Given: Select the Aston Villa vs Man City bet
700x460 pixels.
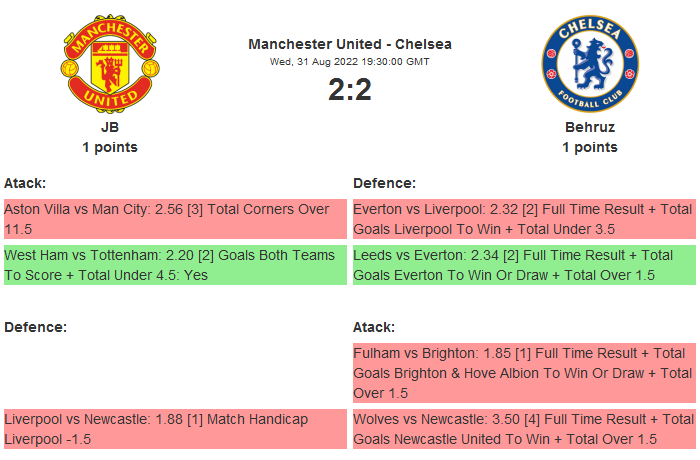Looking at the screenshot, I should tap(175, 219).
